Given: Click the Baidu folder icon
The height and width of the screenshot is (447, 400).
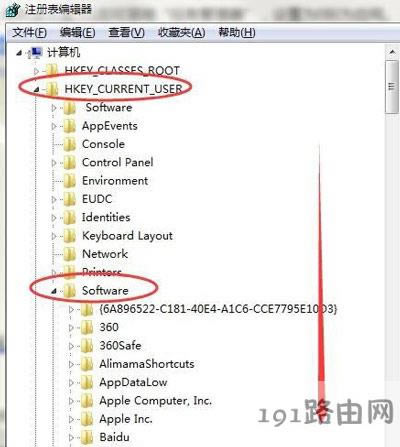Looking at the screenshot, I should coord(87,437).
